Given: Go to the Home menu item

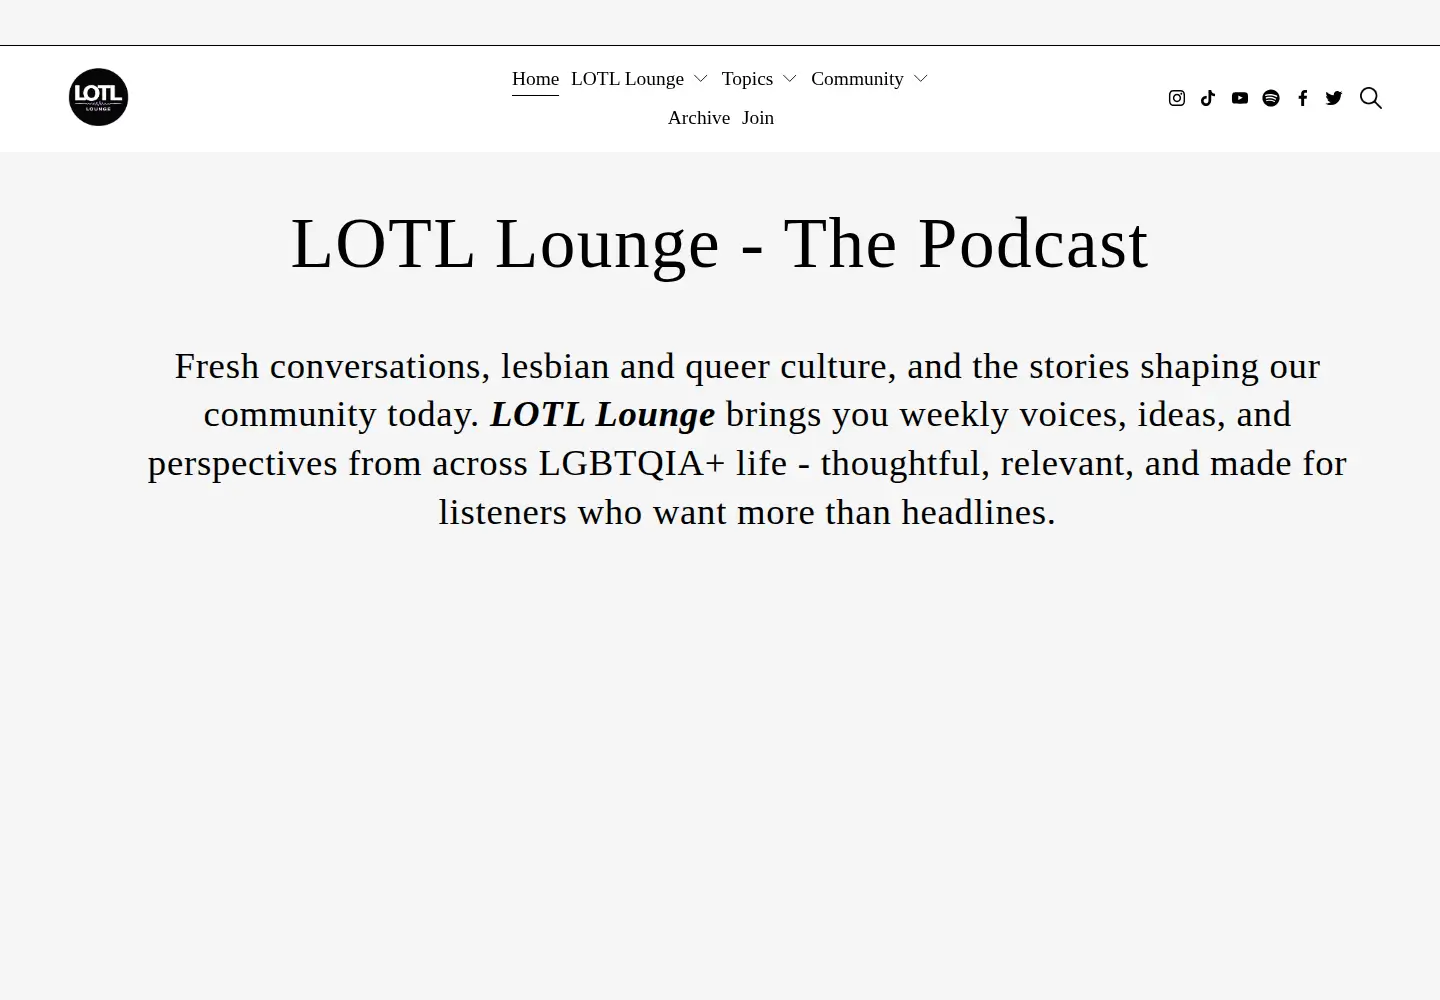Looking at the screenshot, I should (535, 79).
